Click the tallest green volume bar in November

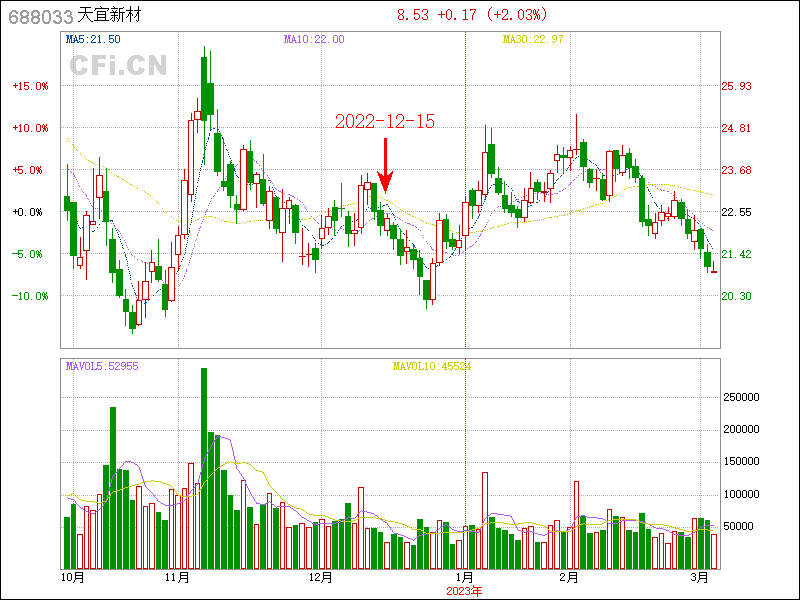204,467
